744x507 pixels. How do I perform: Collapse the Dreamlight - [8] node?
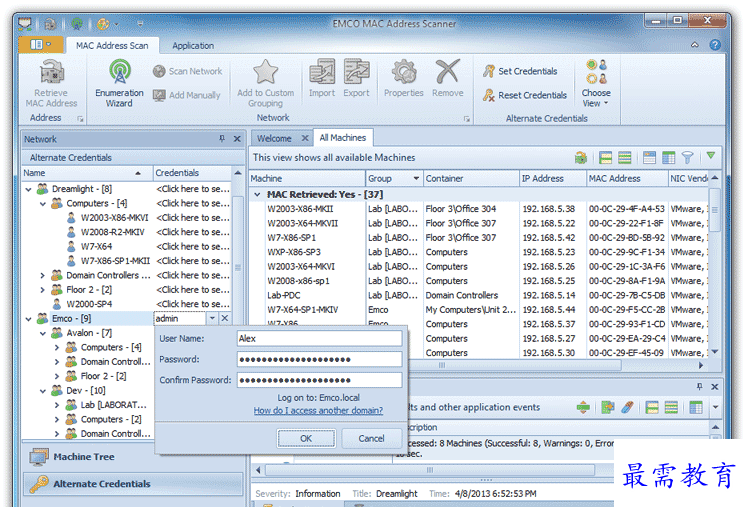click(x=28, y=189)
